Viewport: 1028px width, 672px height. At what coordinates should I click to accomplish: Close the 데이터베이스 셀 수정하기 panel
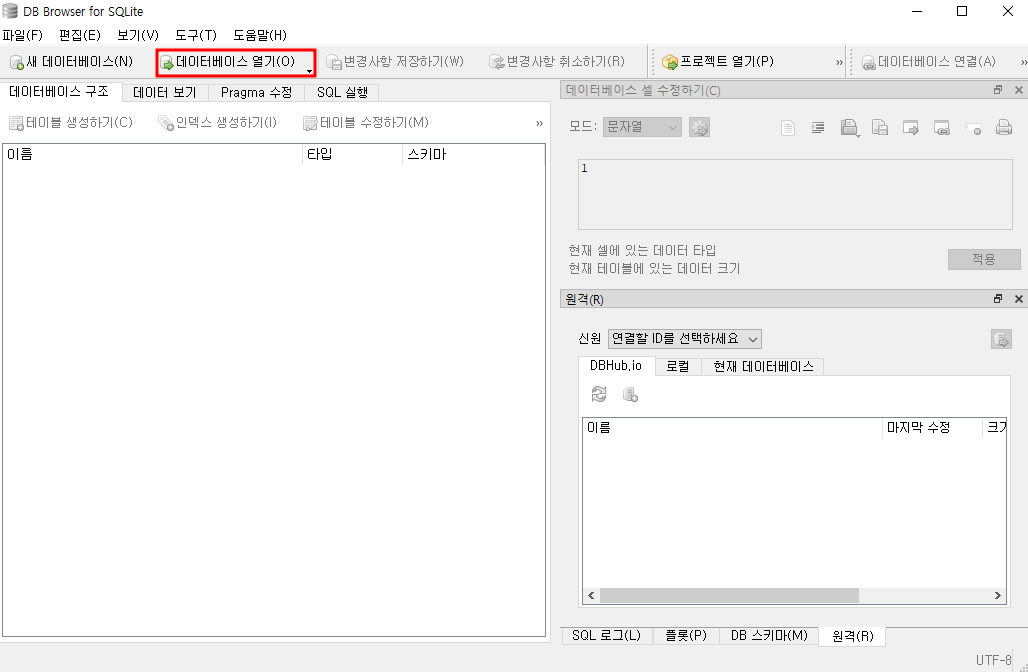[1019, 90]
